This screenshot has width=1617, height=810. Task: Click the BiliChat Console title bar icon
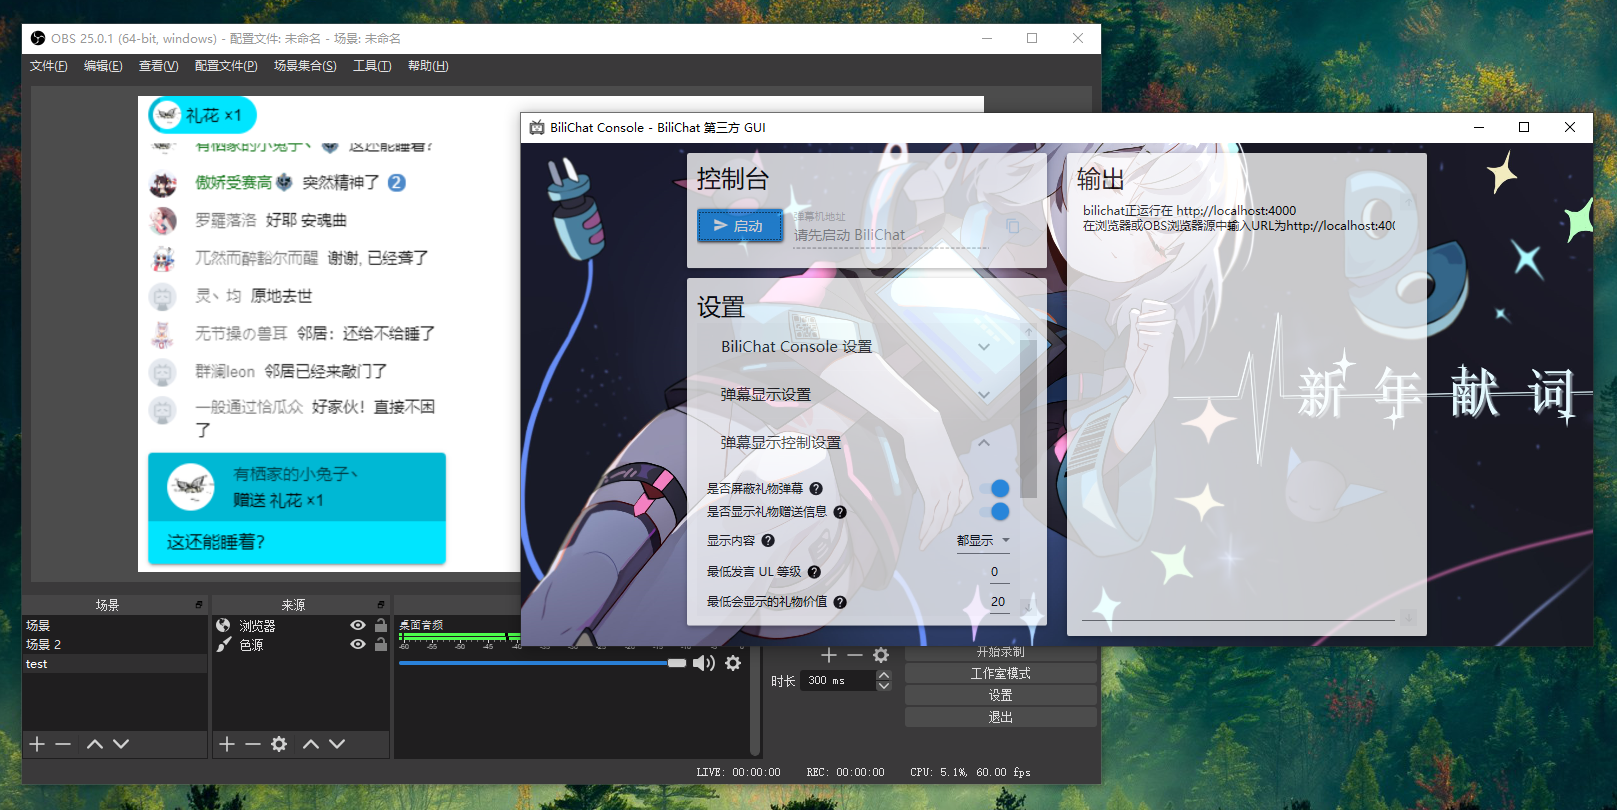point(537,127)
